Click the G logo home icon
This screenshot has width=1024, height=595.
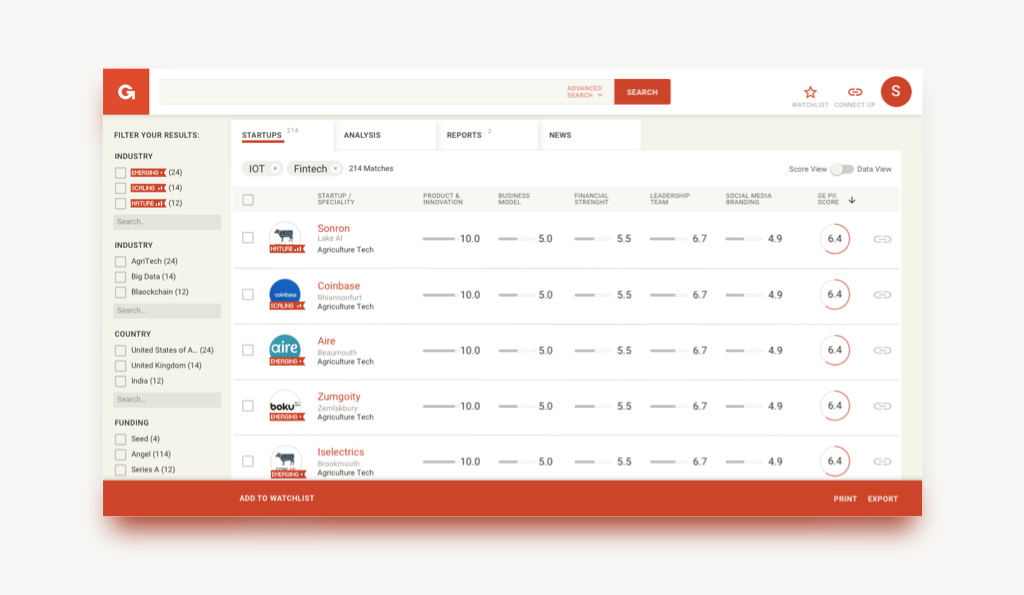point(126,92)
